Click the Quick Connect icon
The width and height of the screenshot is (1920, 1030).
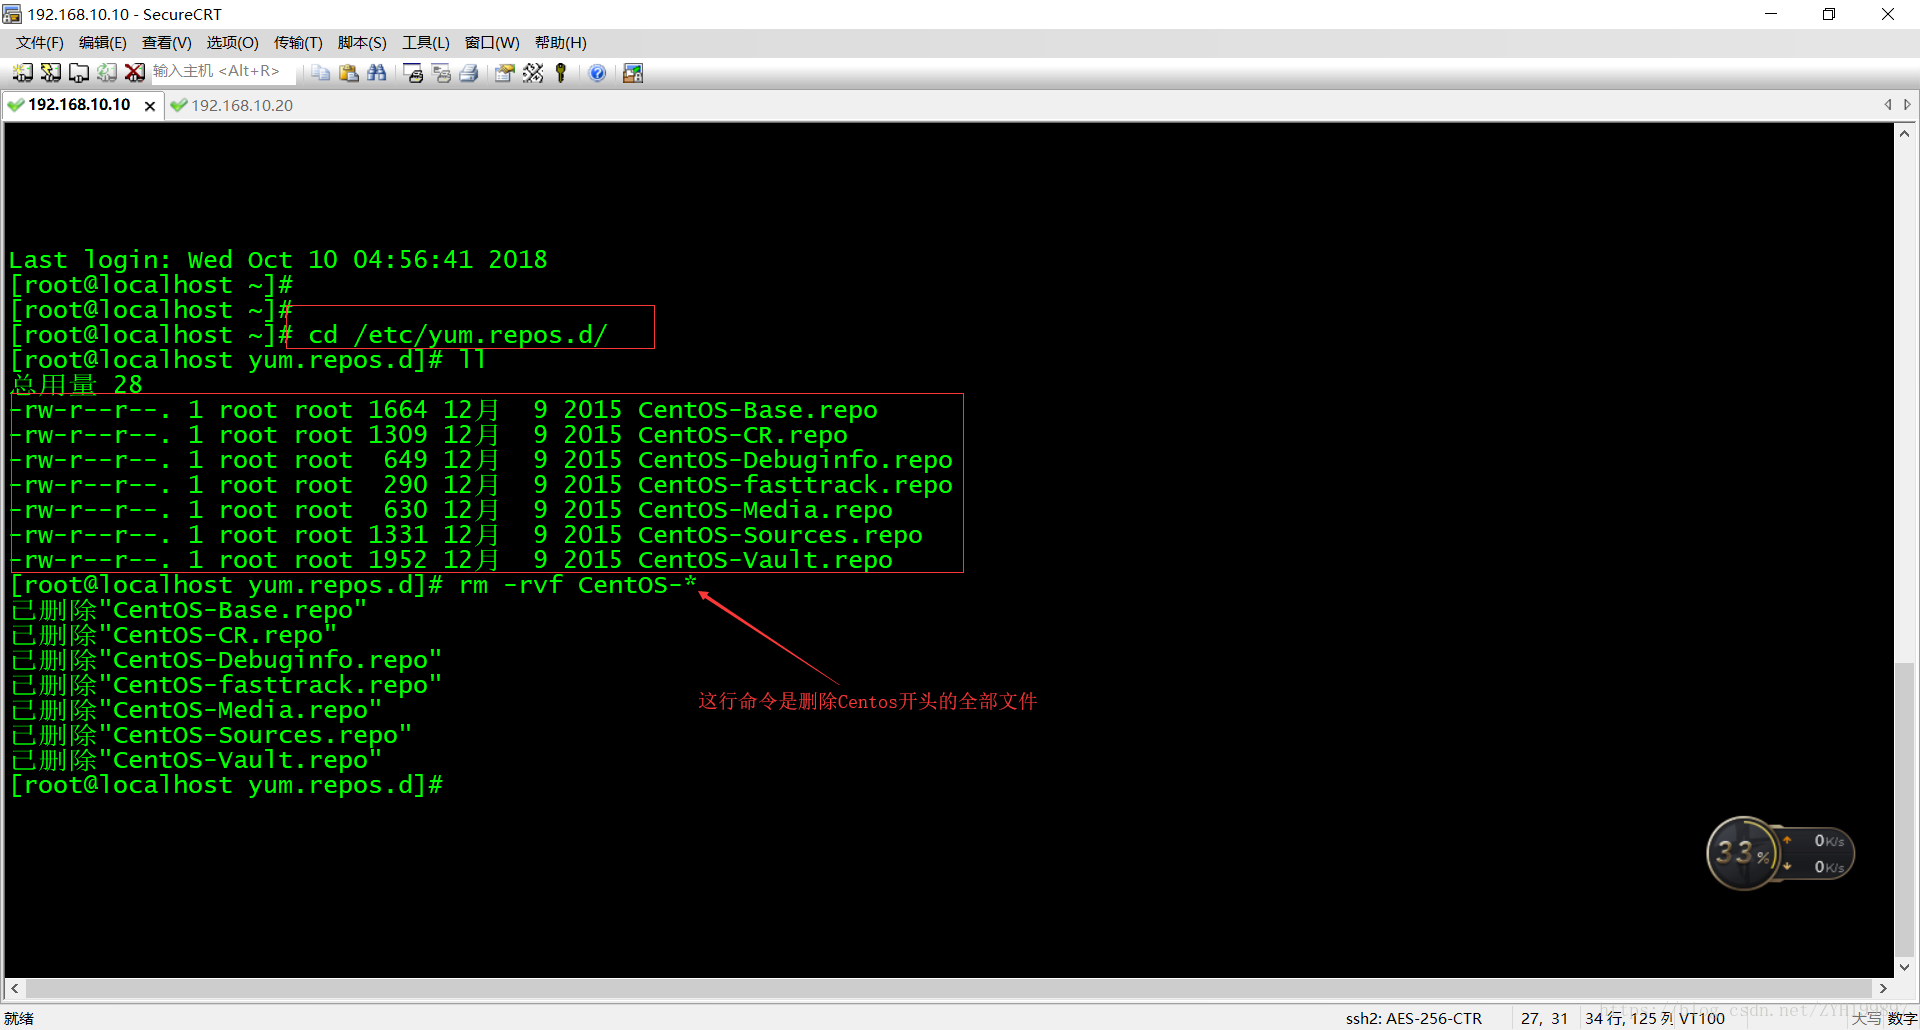tap(50, 72)
